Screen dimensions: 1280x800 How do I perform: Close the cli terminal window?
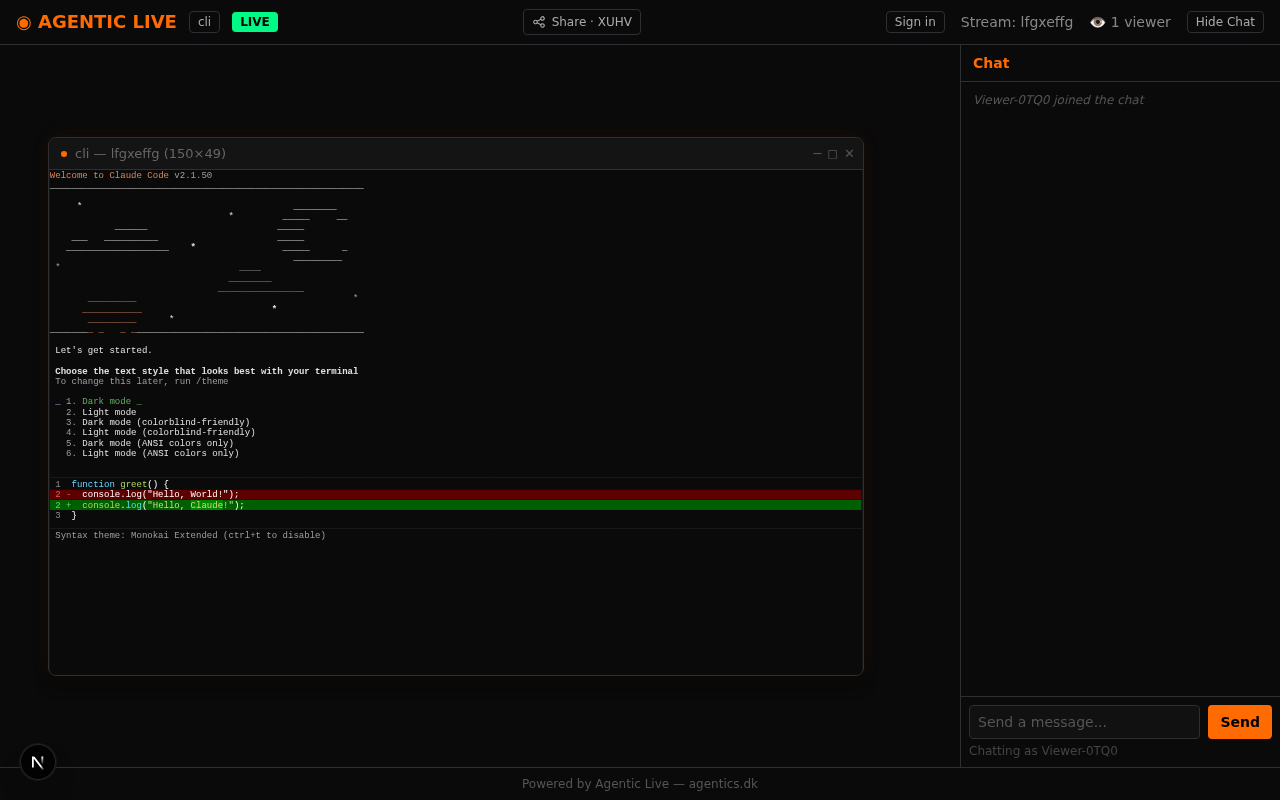pyautogui.click(x=849, y=154)
